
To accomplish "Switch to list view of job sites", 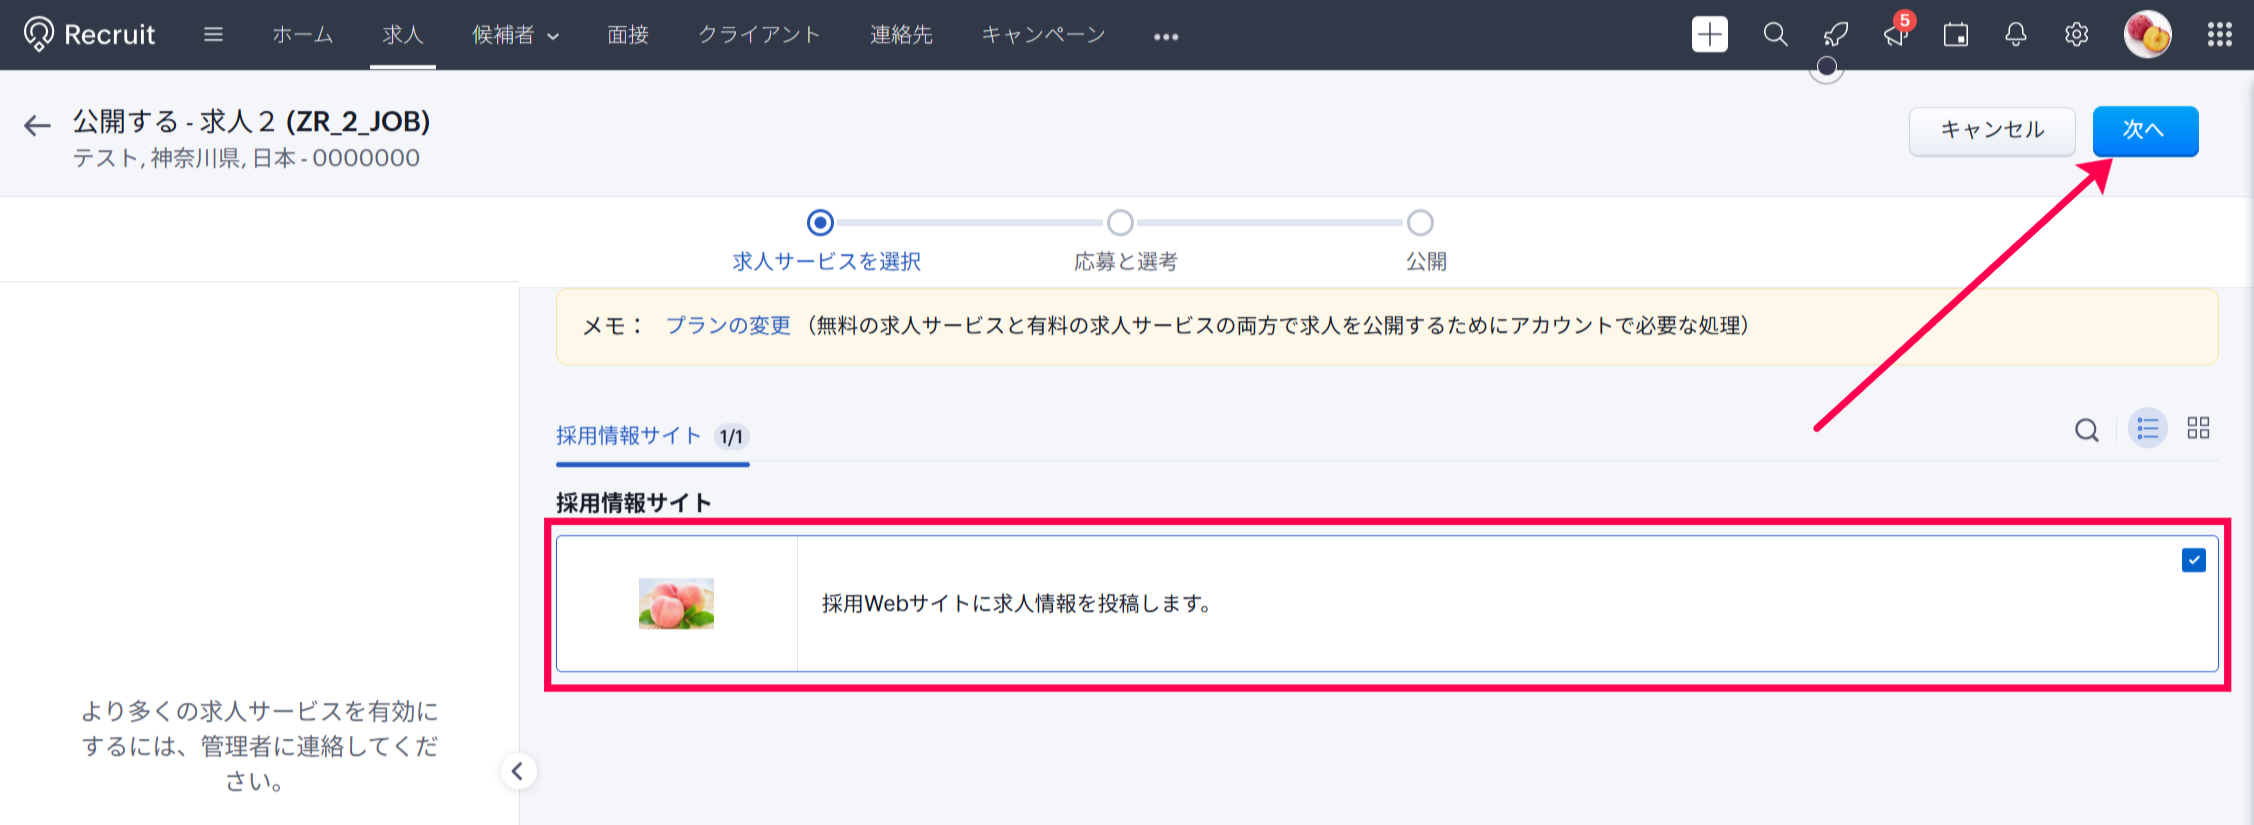I will click(2147, 429).
